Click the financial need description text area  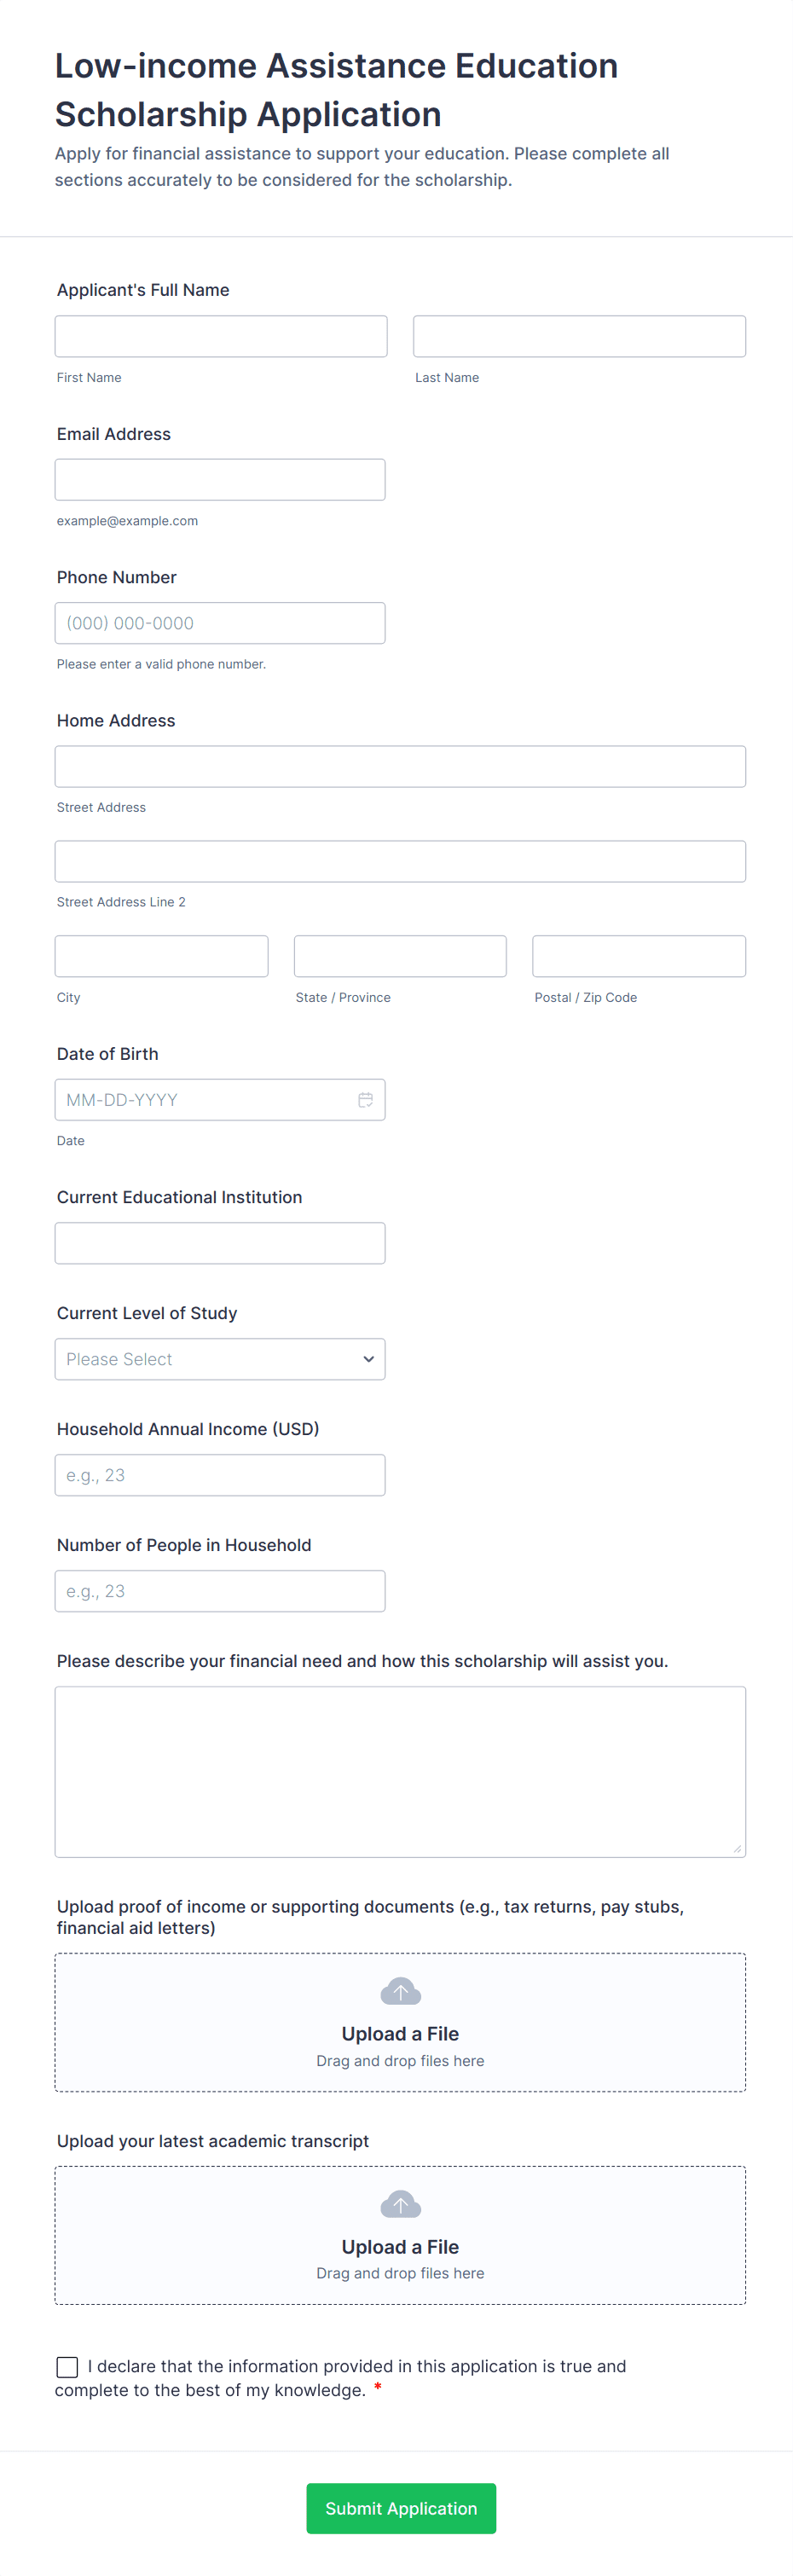click(x=400, y=1771)
